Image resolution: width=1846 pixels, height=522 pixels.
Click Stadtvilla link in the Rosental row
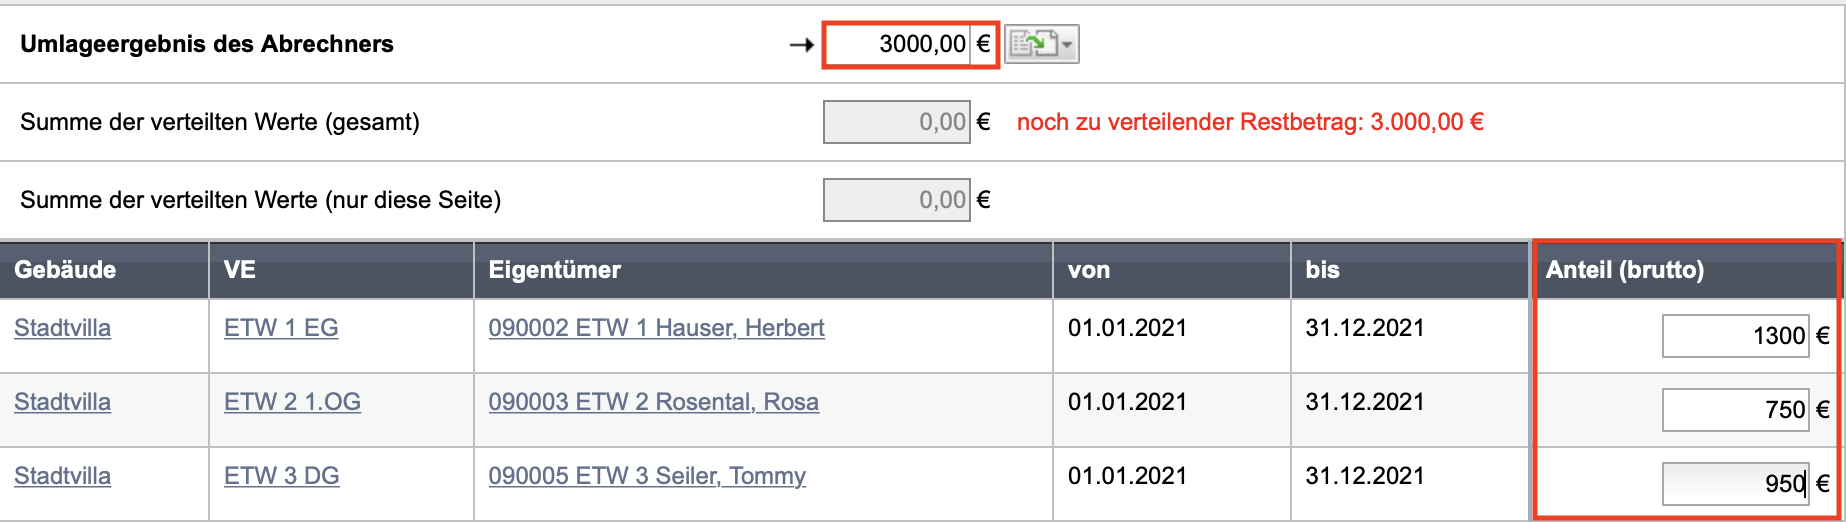coord(62,402)
